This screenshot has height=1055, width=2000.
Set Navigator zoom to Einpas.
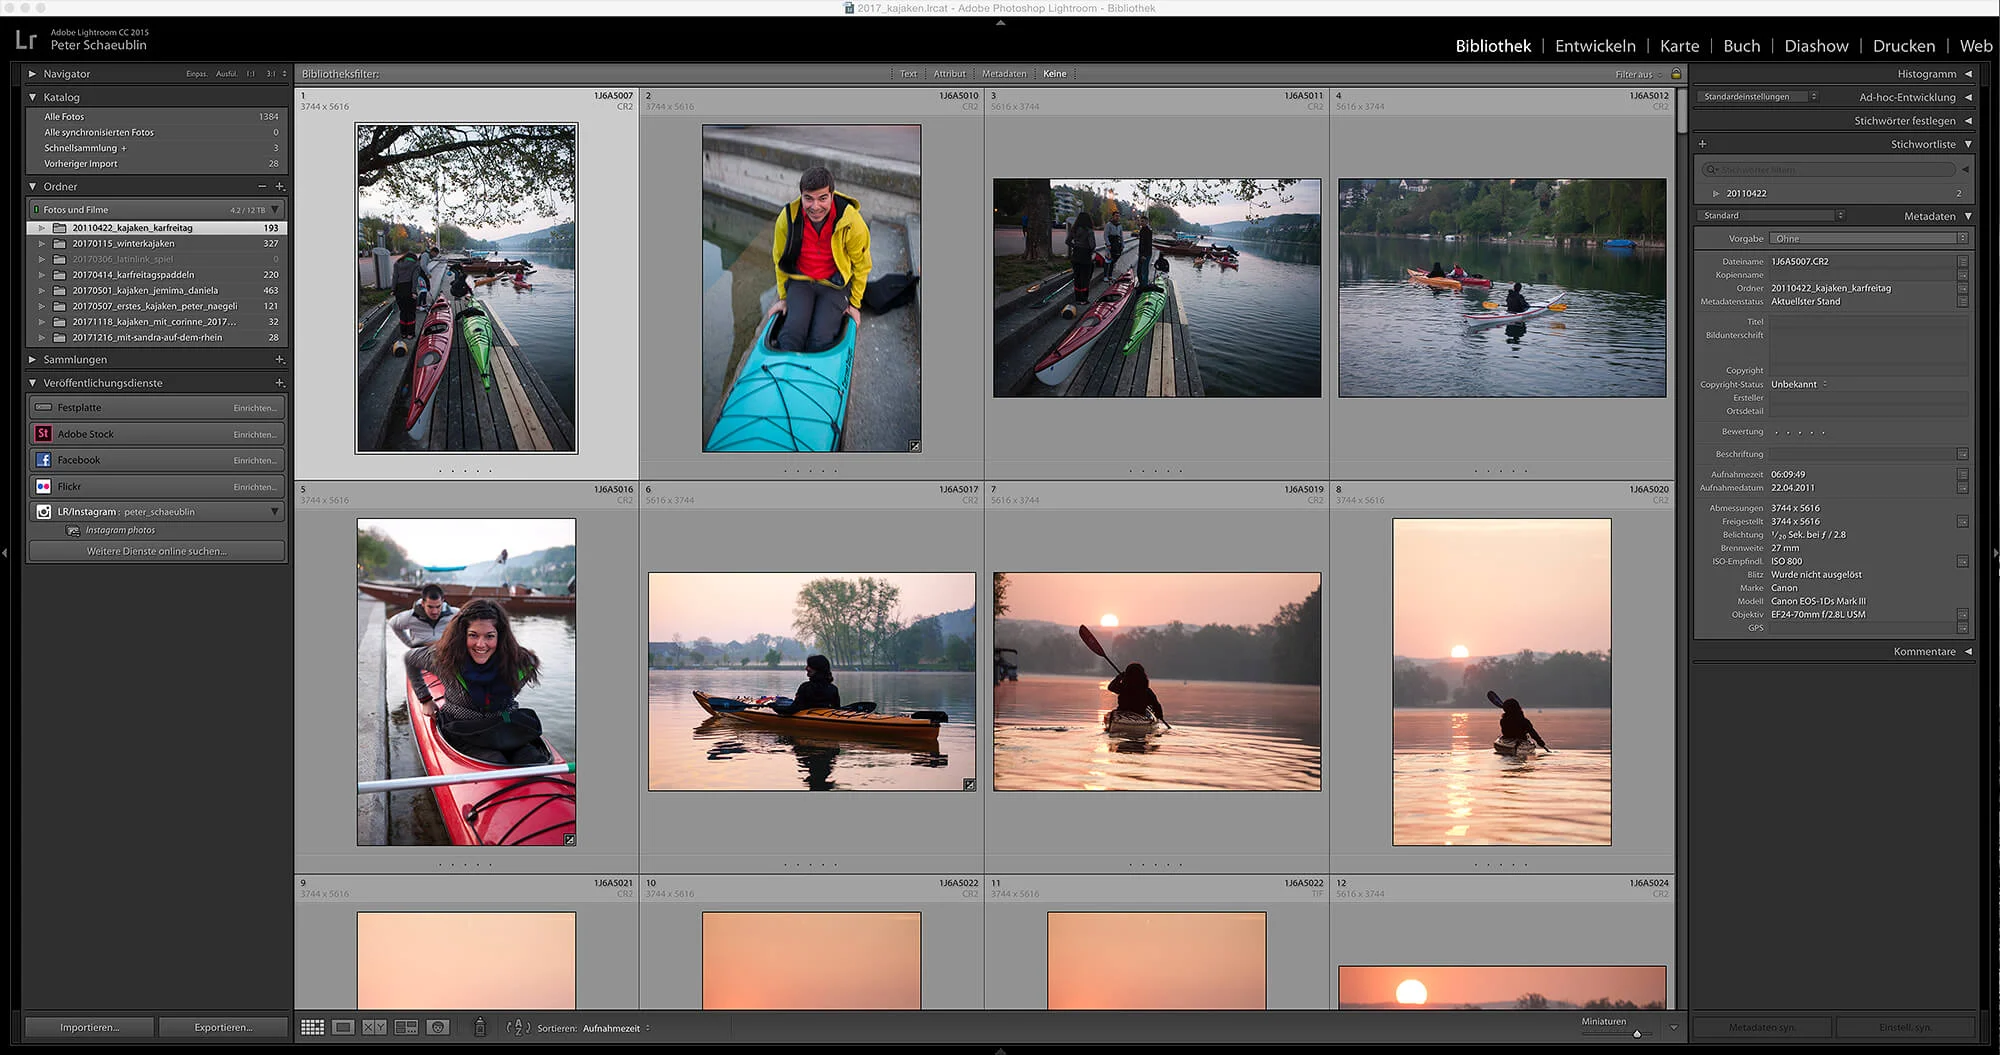click(x=196, y=74)
